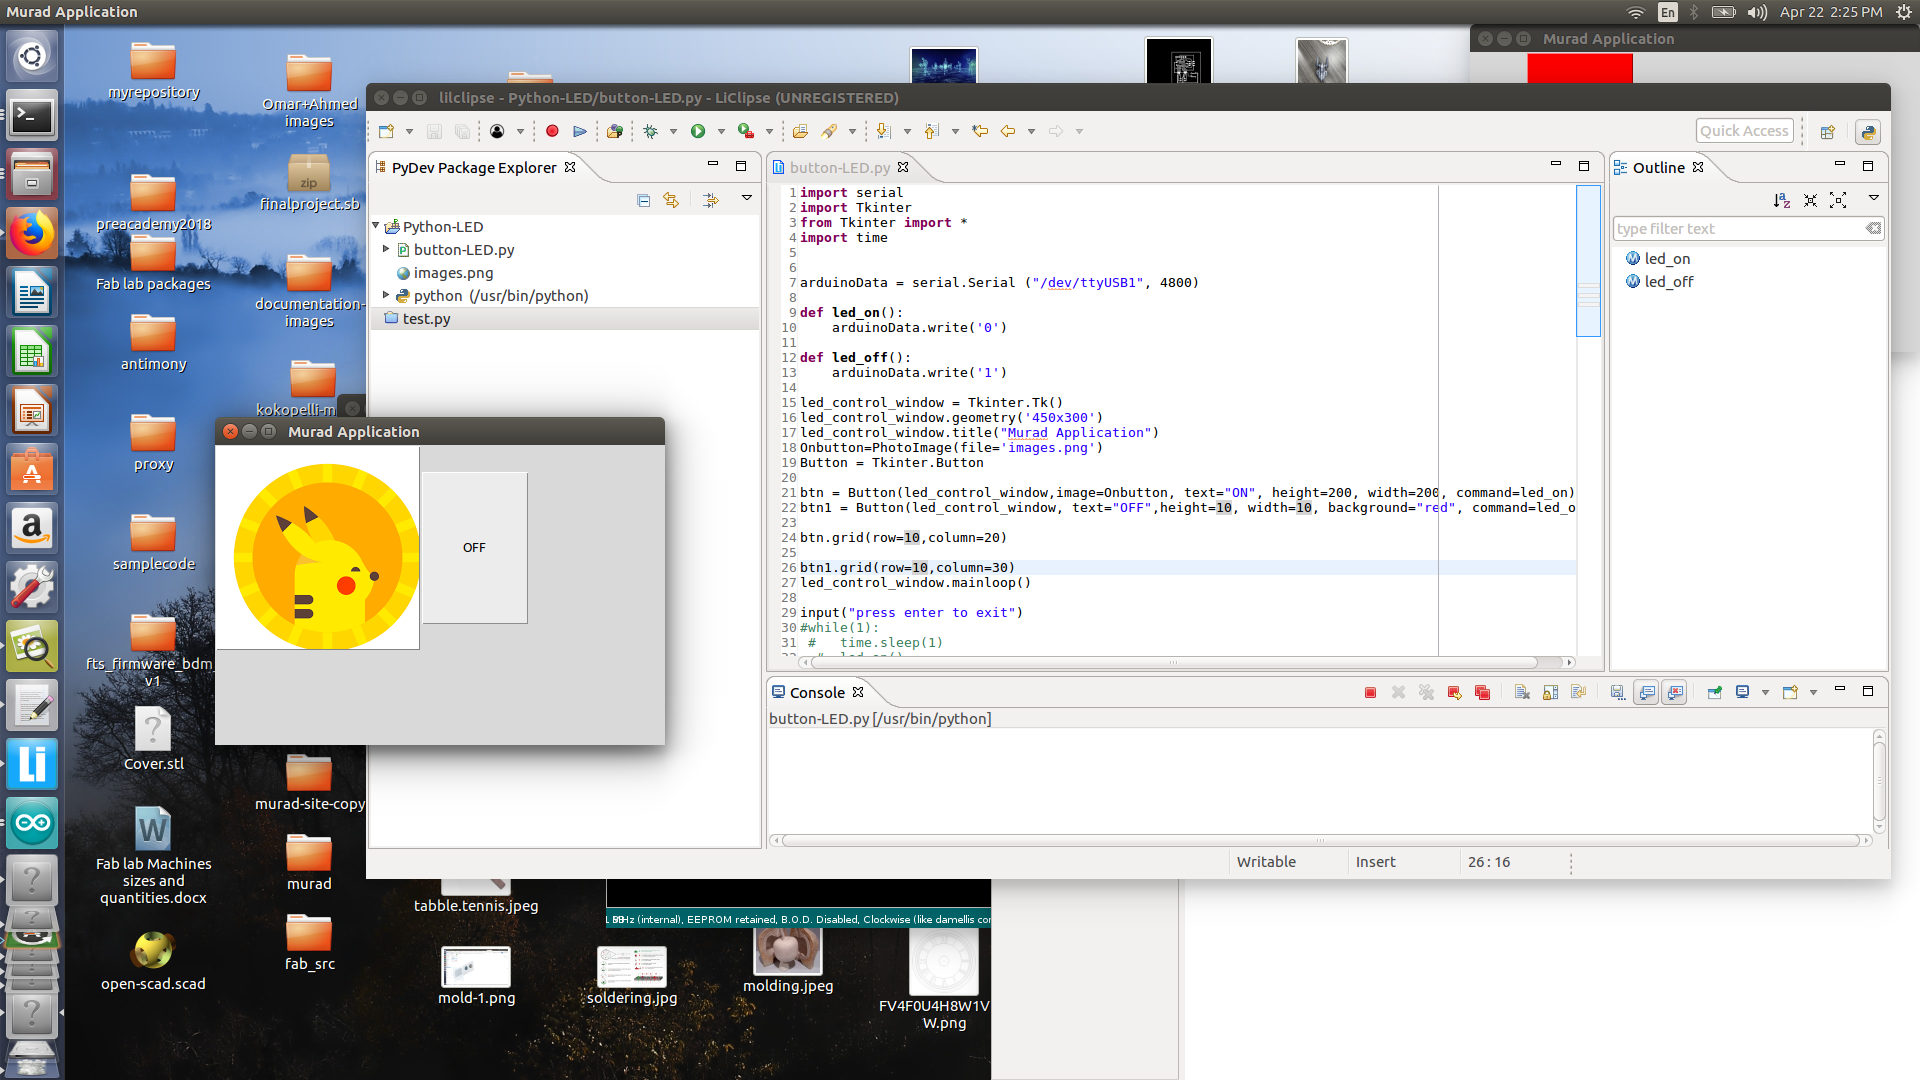Open Package Explorer view menu triangle
Viewport: 1920px width, 1080px height.
click(746, 198)
